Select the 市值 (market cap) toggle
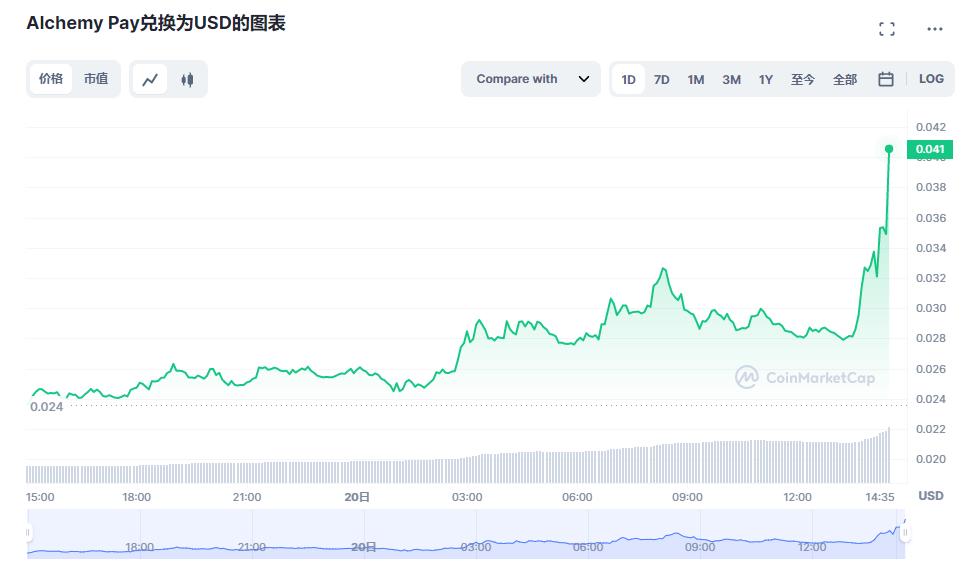 click(x=96, y=79)
